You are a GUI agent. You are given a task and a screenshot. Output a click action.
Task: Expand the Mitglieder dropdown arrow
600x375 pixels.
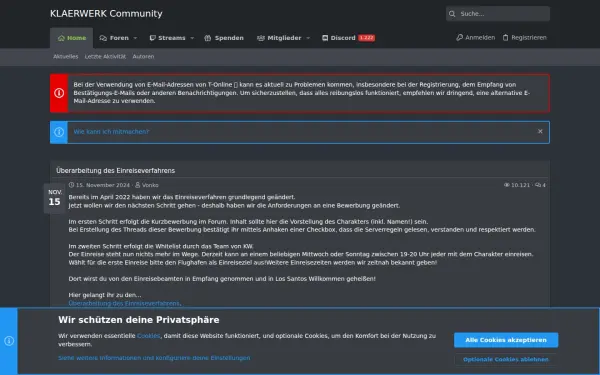tap(308, 38)
